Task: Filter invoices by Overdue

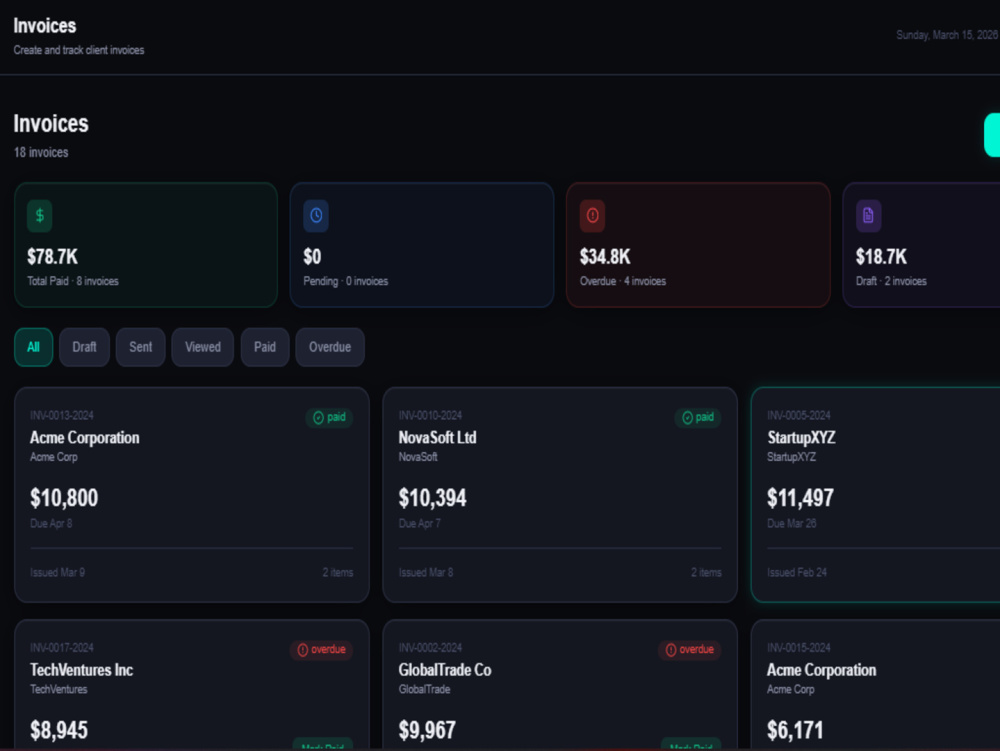Action: click(x=330, y=347)
